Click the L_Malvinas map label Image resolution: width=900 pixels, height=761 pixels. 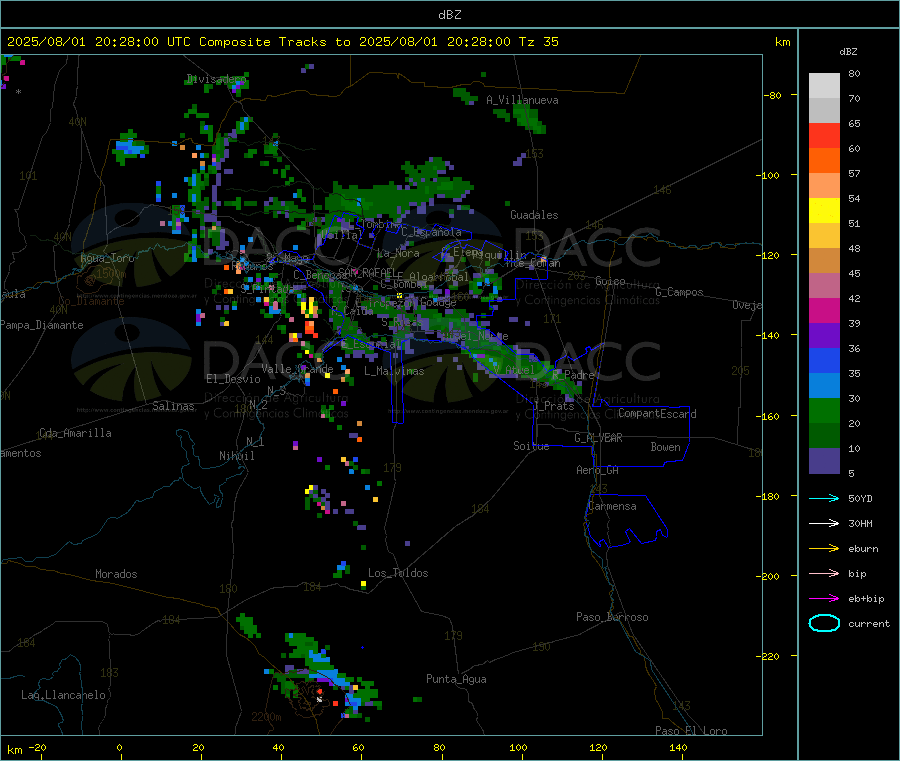394,371
